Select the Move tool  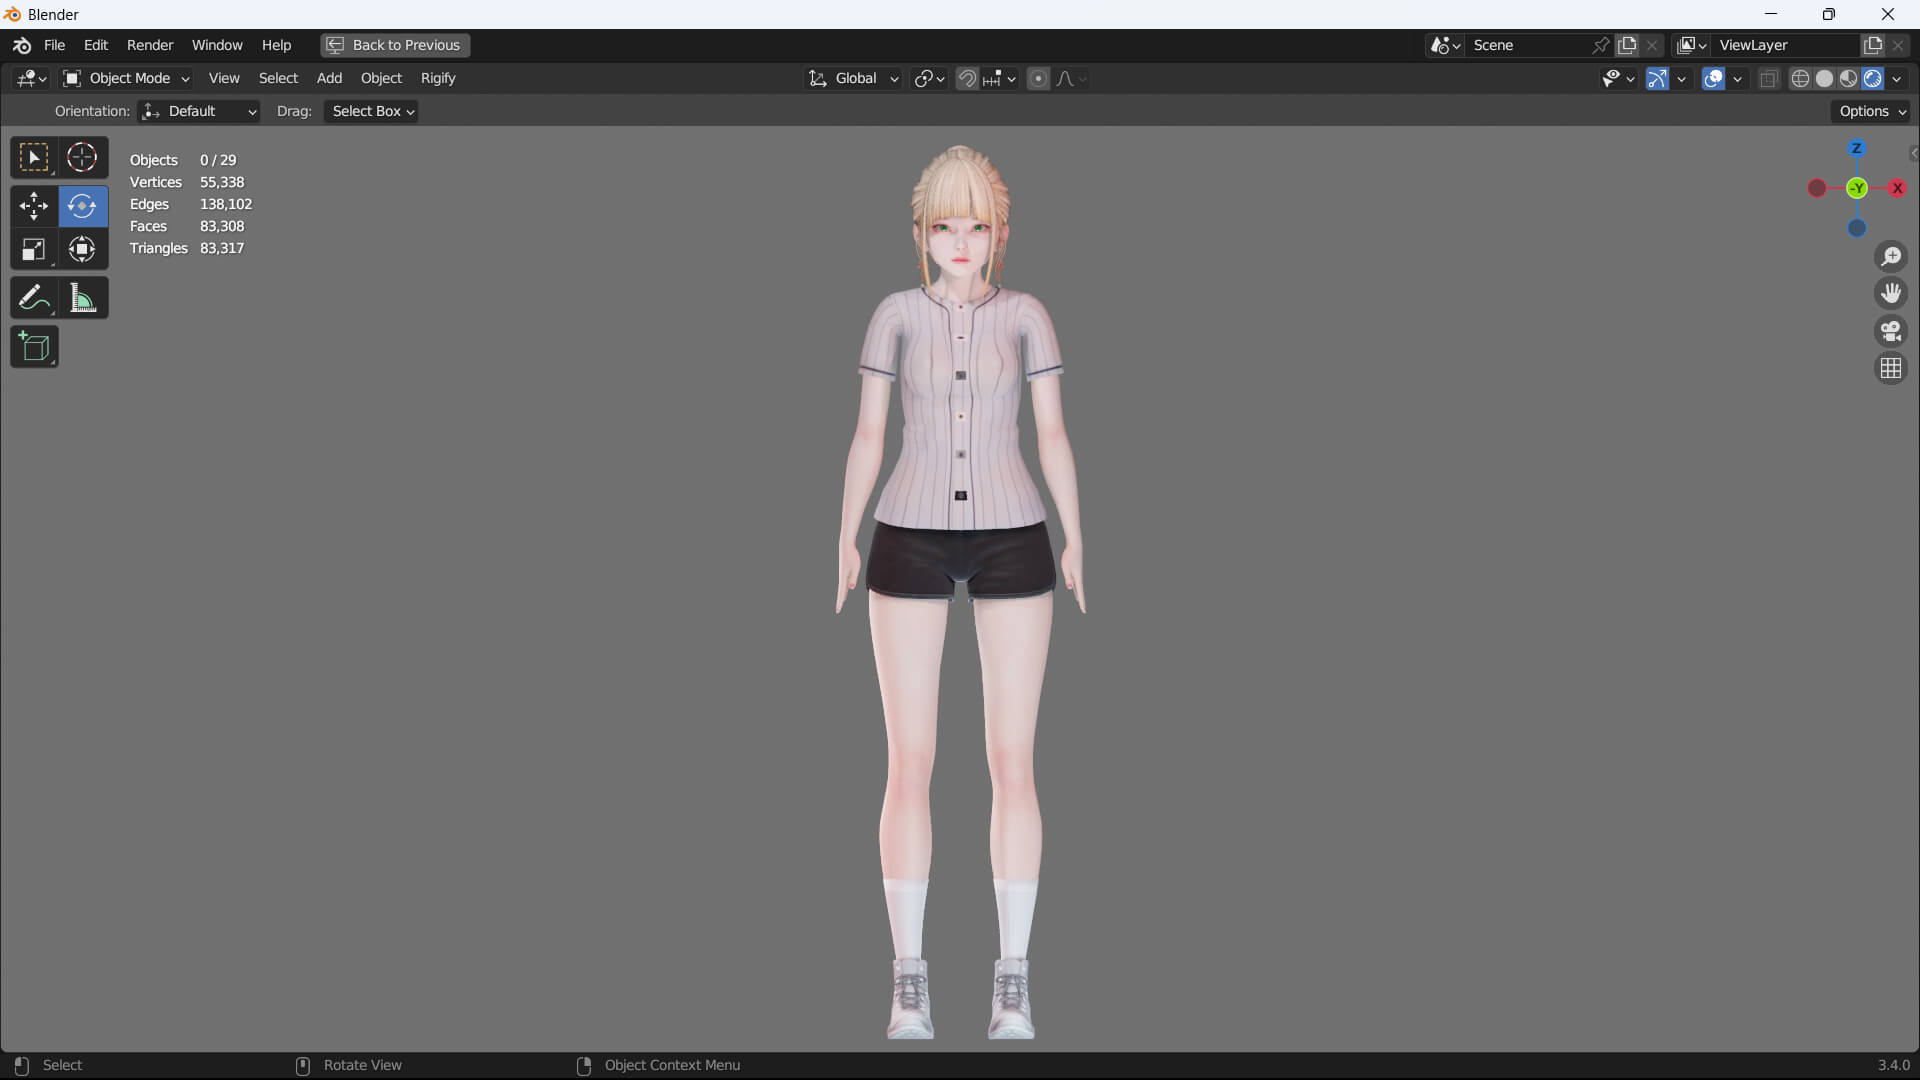point(34,206)
